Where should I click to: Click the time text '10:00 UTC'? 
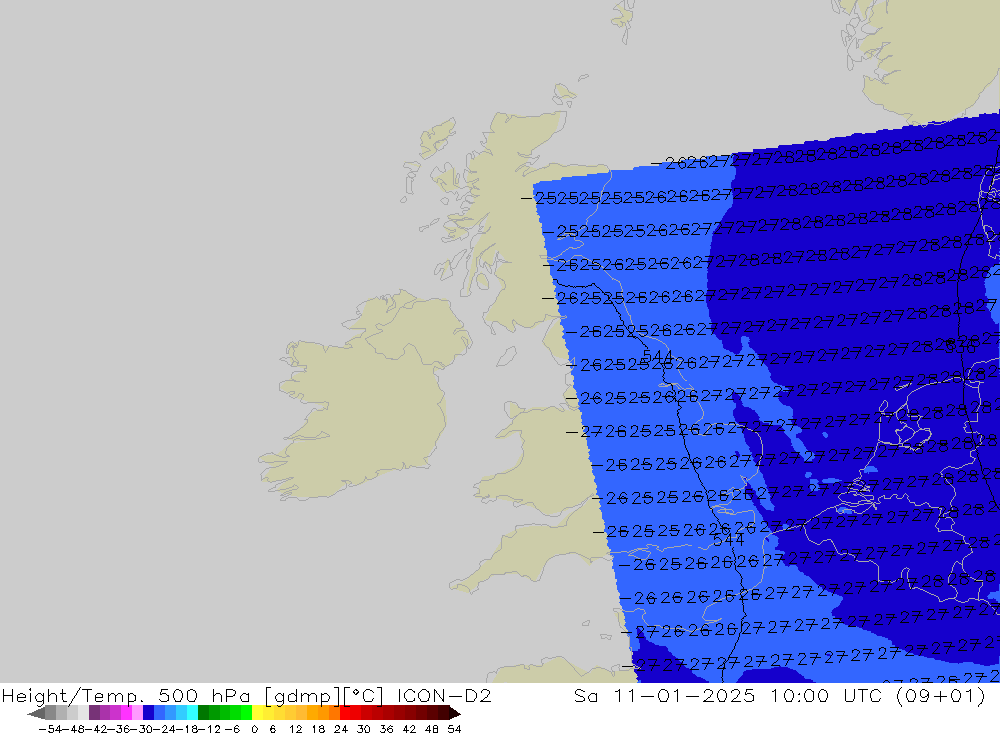tap(825, 695)
